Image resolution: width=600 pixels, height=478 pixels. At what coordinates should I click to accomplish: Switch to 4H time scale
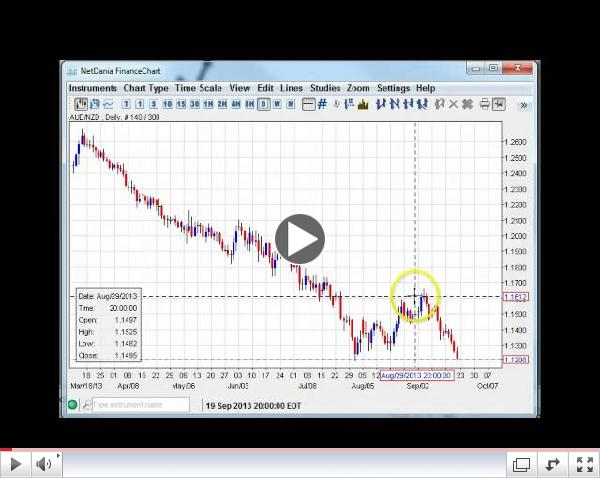coord(236,104)
